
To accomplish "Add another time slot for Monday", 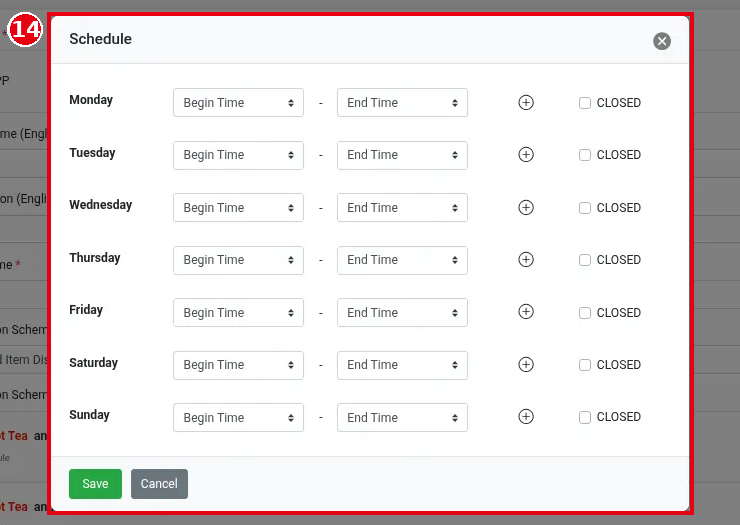I will 526,102.
